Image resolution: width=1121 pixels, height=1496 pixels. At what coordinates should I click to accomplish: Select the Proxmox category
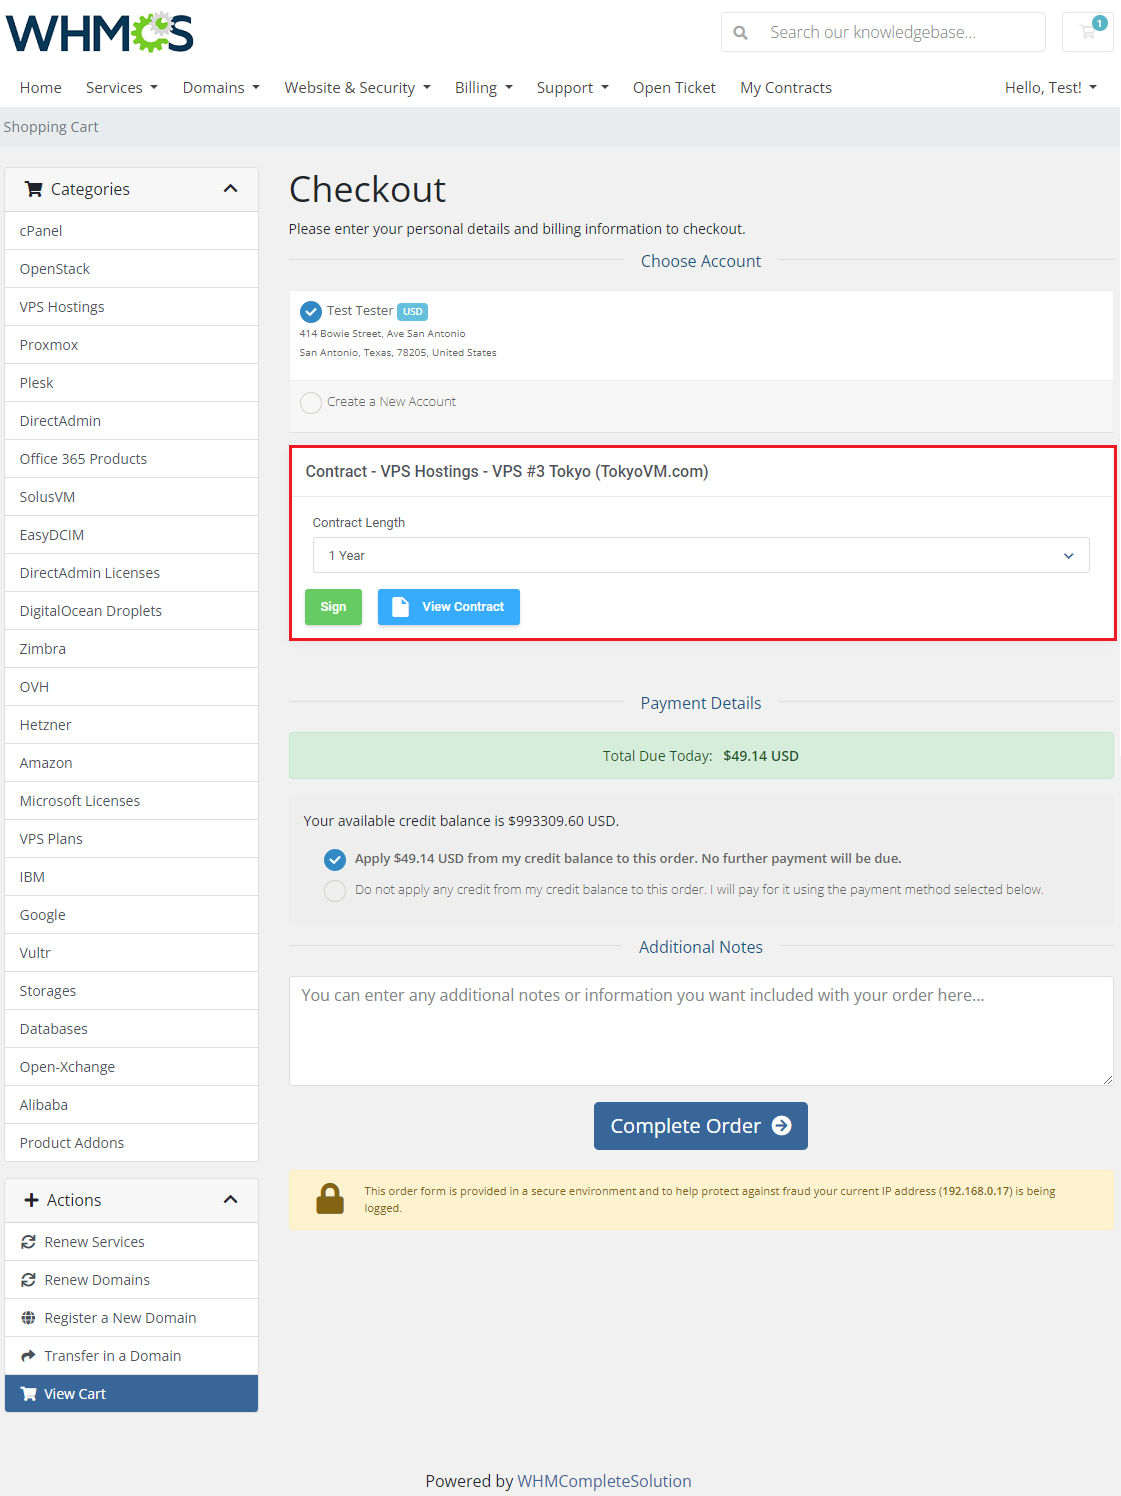131,345
